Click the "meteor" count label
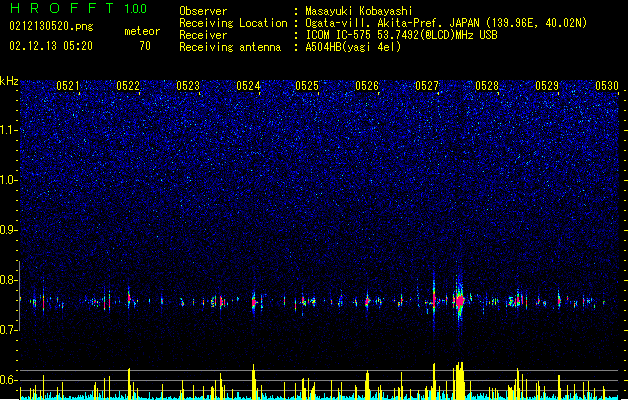629x400 pixels. point(142,31)
